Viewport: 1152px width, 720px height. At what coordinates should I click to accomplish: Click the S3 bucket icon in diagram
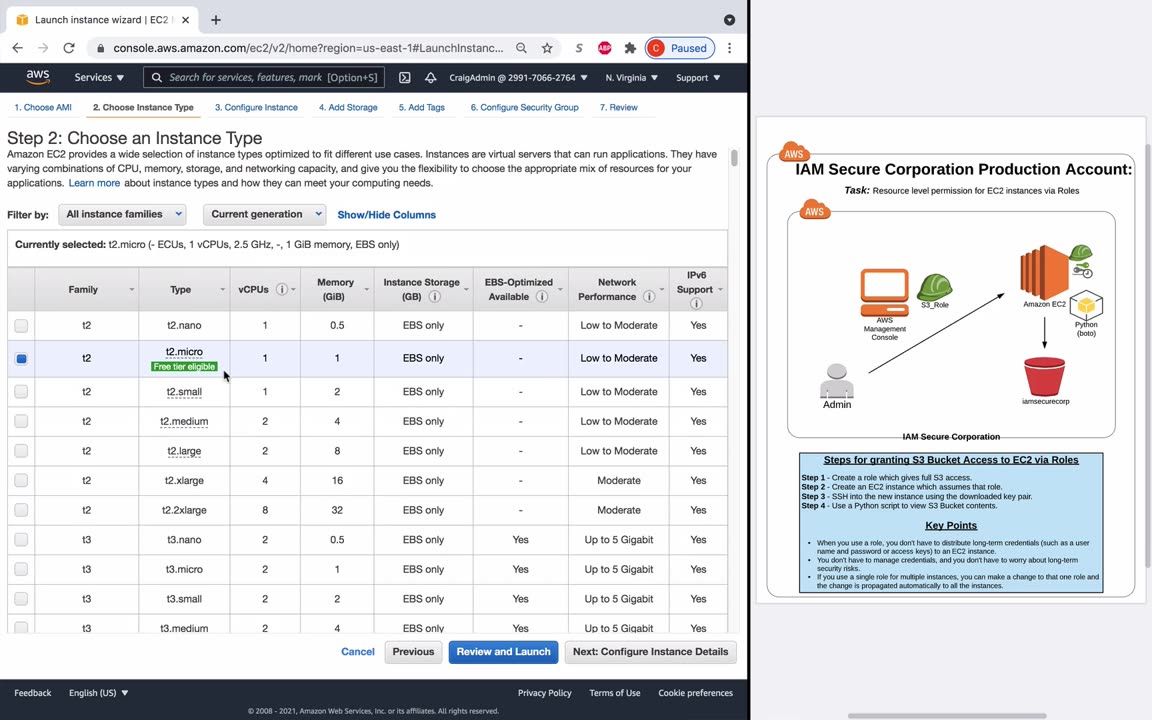click(1044, 376)
